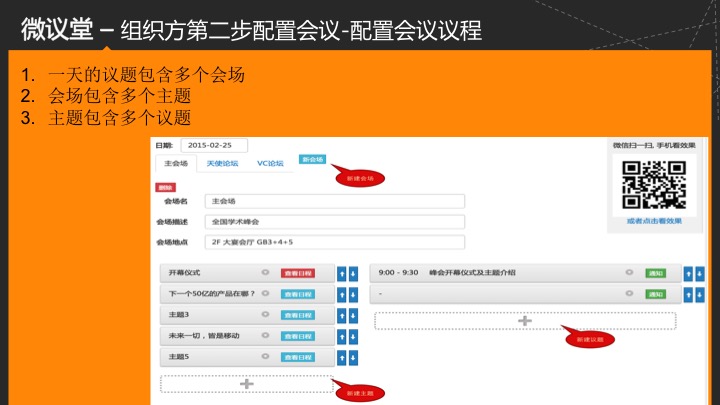Switch to the 天使论坛 tab
This screenshot has height=405, width=720.
point(222,162)
